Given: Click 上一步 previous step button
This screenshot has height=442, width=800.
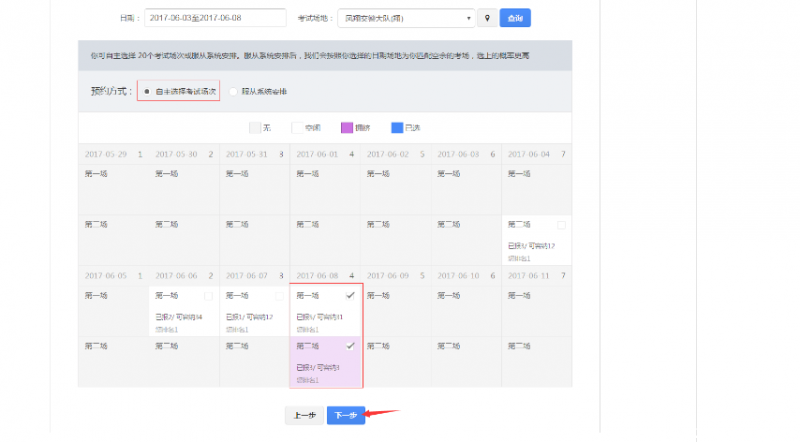Looking at the screenshot, I should [304, 415].
